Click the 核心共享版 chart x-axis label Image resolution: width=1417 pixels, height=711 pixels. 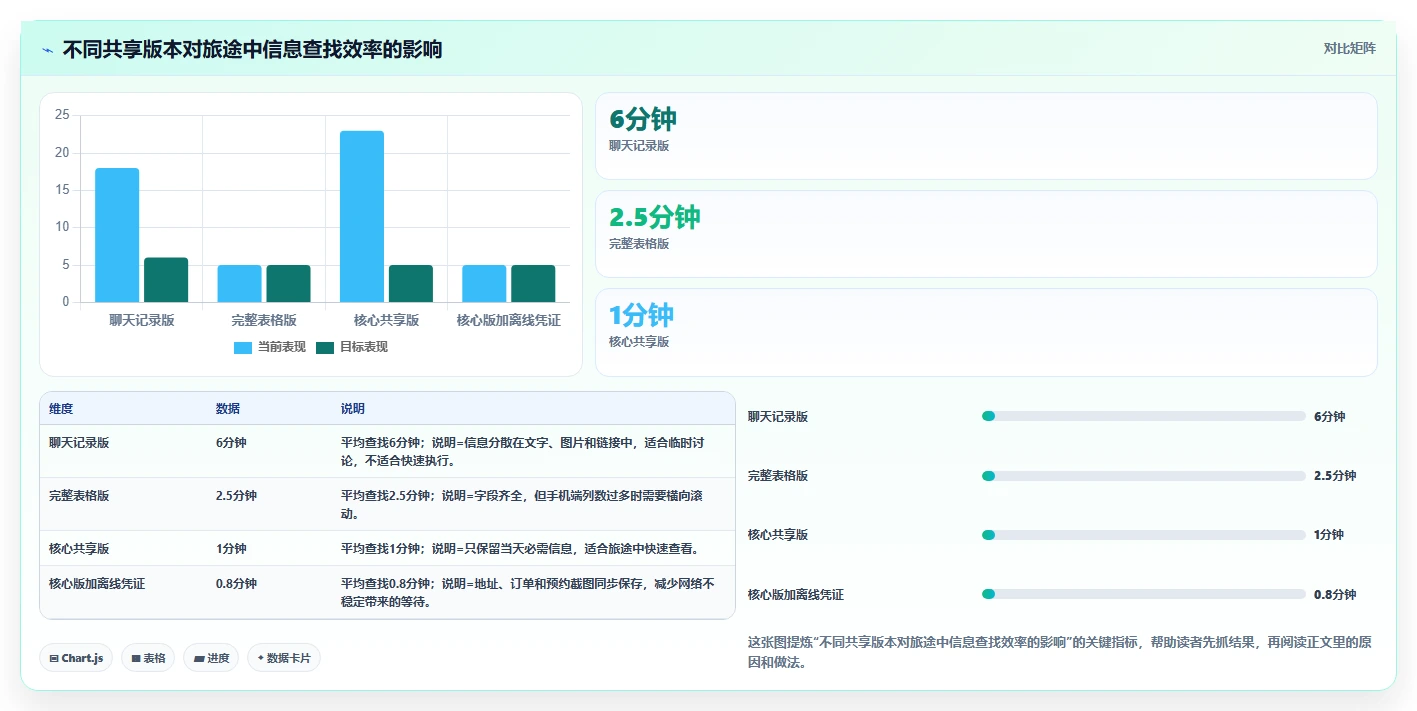[387, 320]
